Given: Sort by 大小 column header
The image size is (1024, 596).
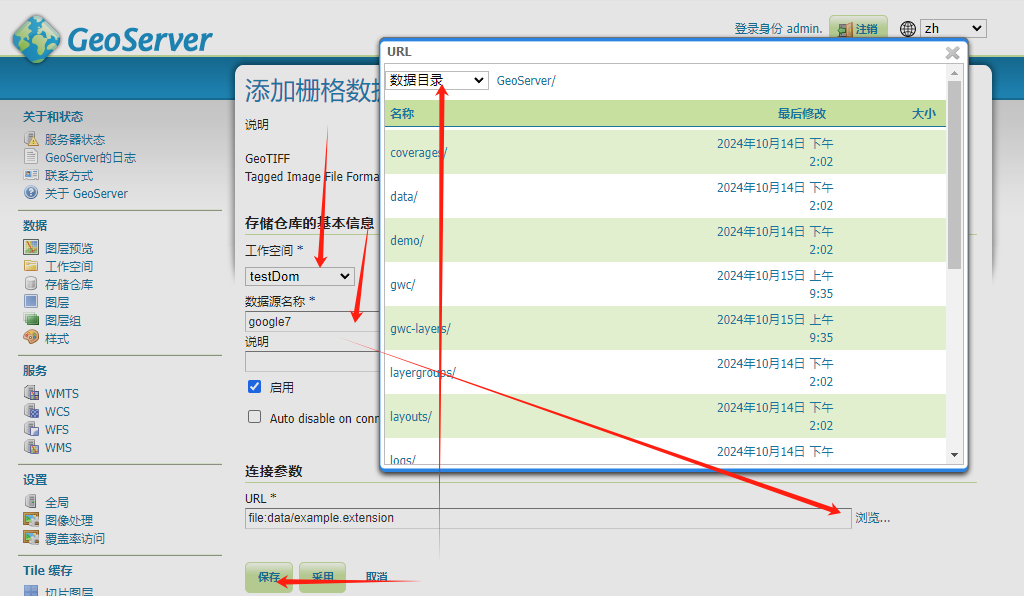Looking at the screenshot, I should (923, 114).
